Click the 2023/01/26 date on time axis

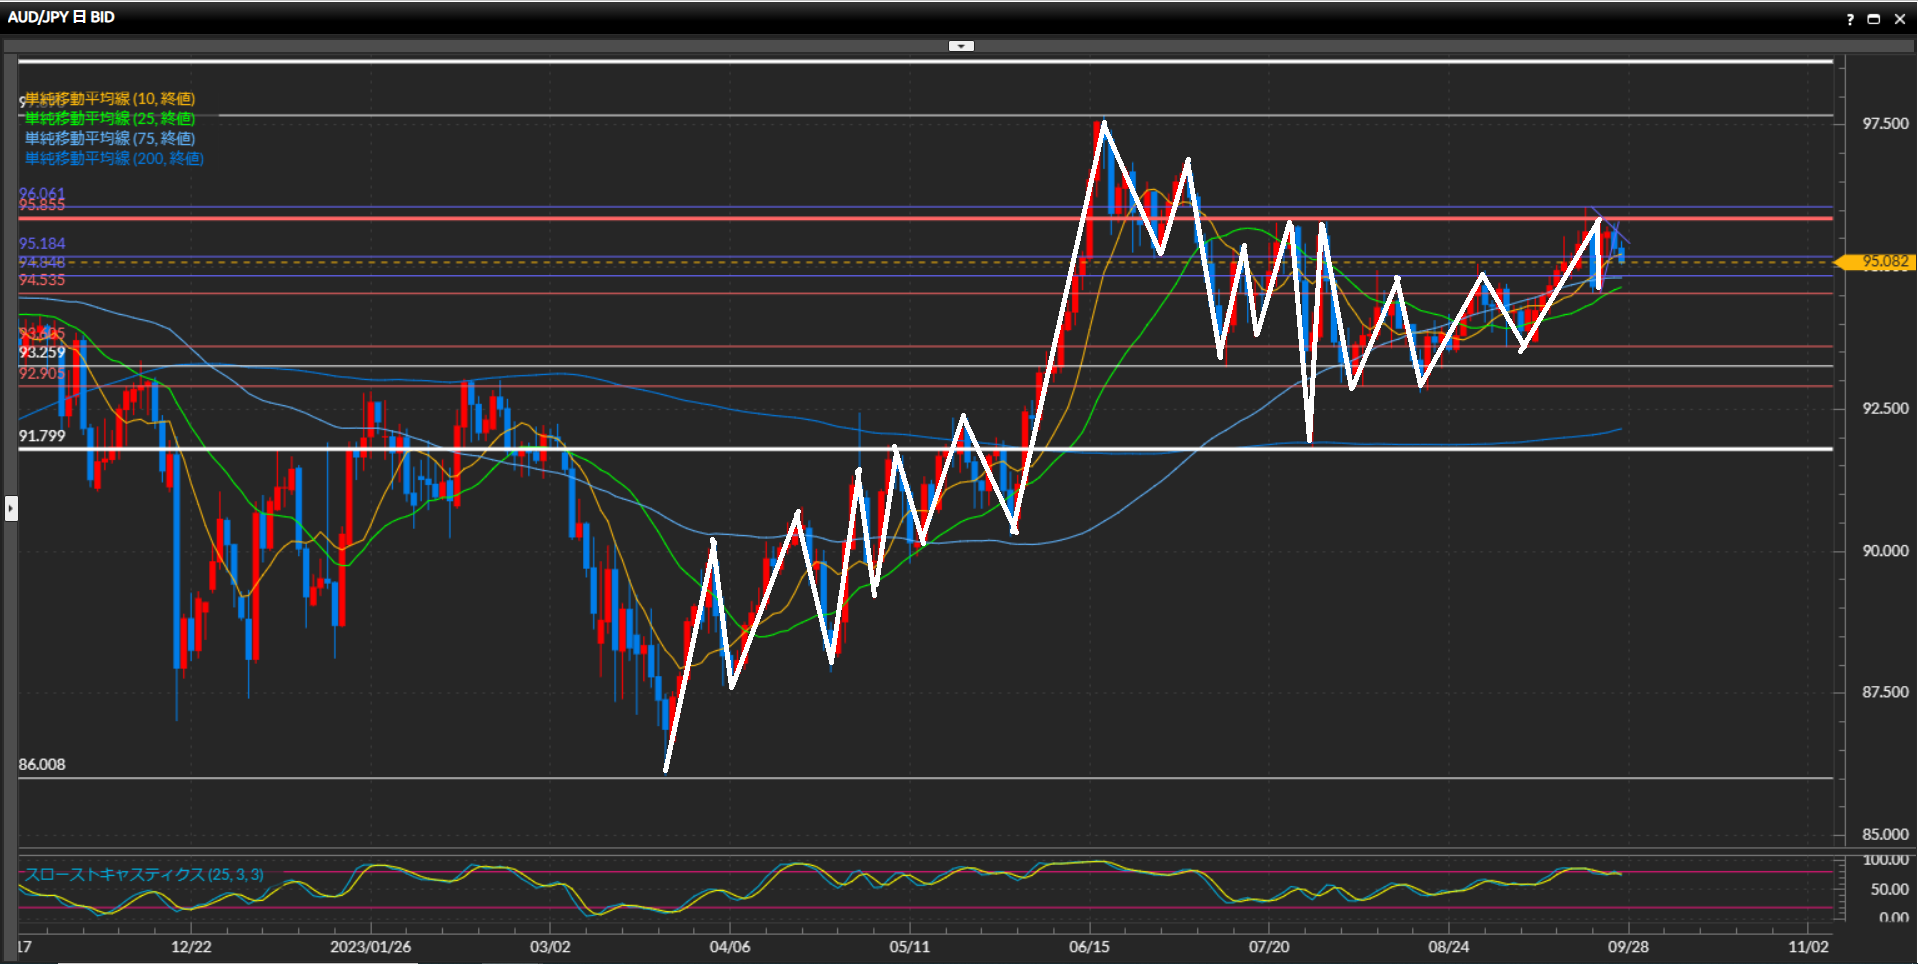click(x=370, y=947)
